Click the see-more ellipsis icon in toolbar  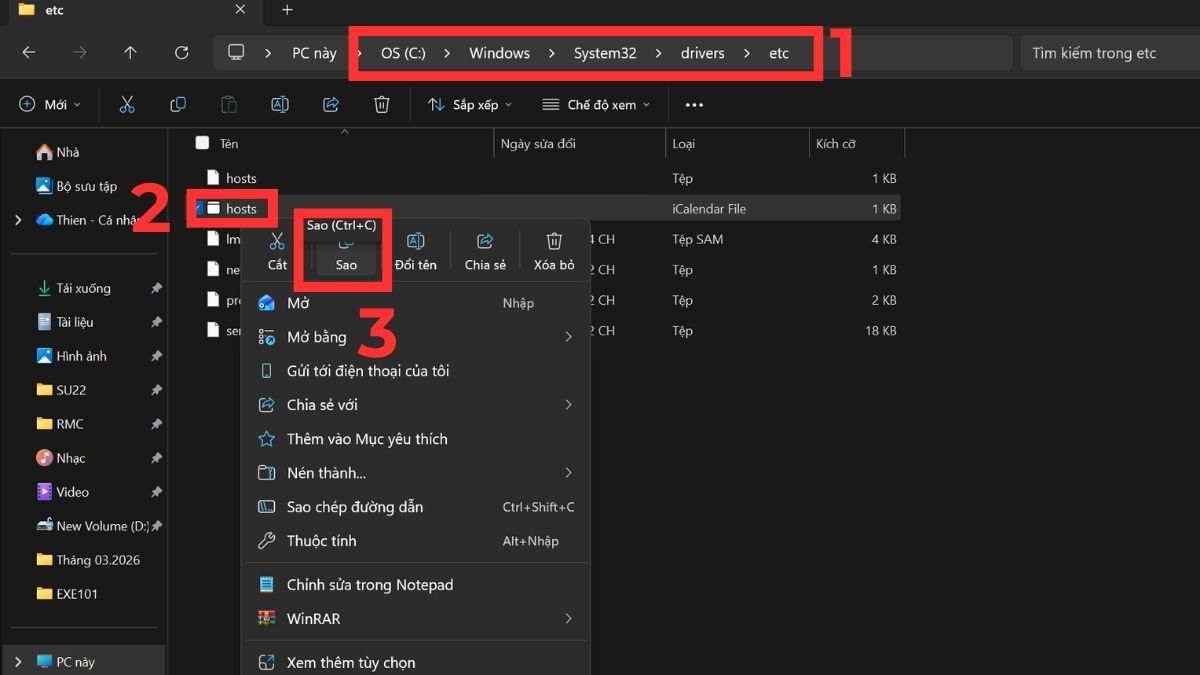click(x=694, y=104)
